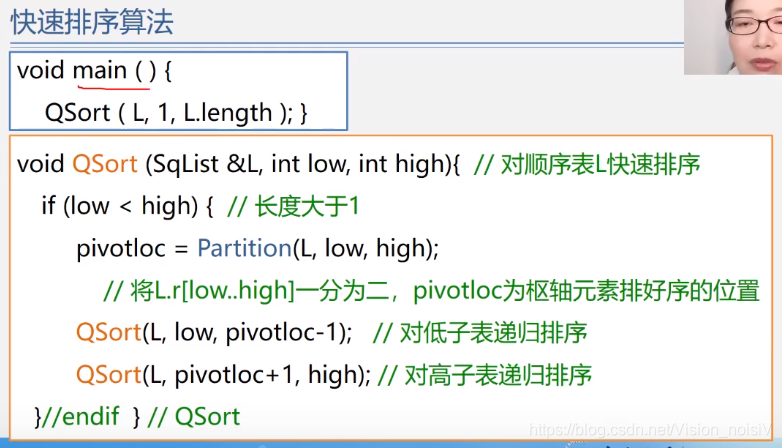Click the slide title "快速排序算法"

coord(92,22)
